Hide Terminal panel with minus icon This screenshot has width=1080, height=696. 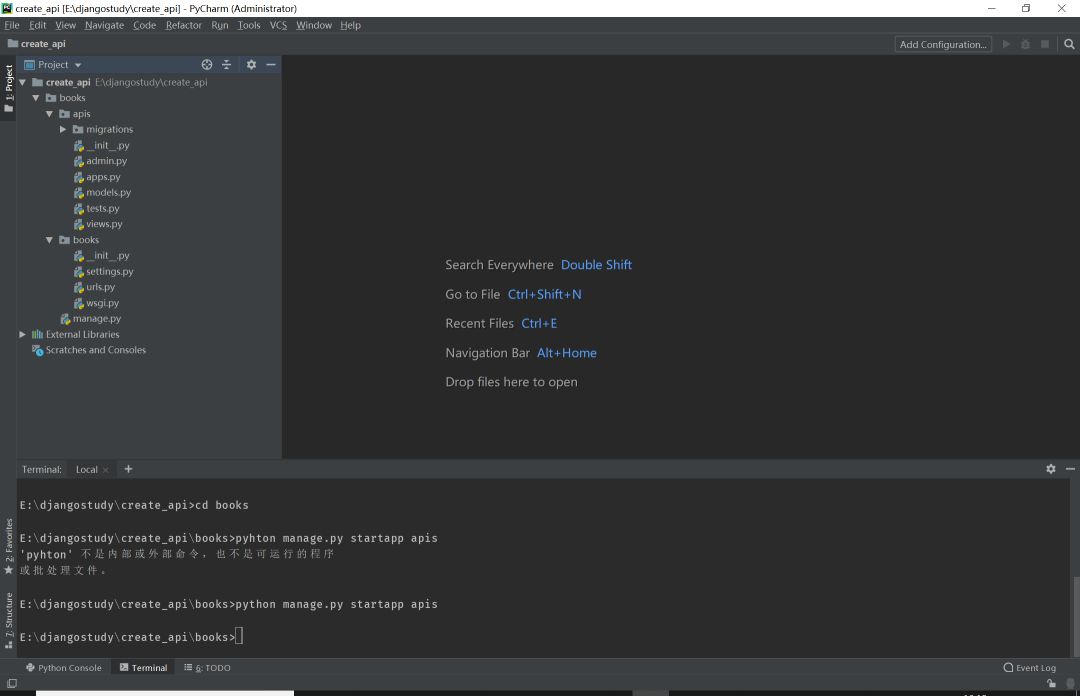coord(1070,469)
